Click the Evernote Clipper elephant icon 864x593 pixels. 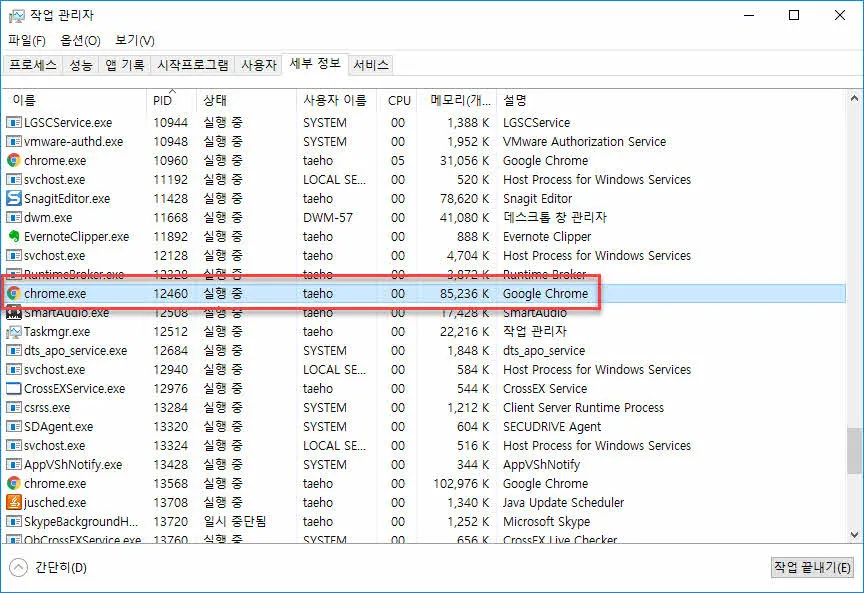[12, 236]
